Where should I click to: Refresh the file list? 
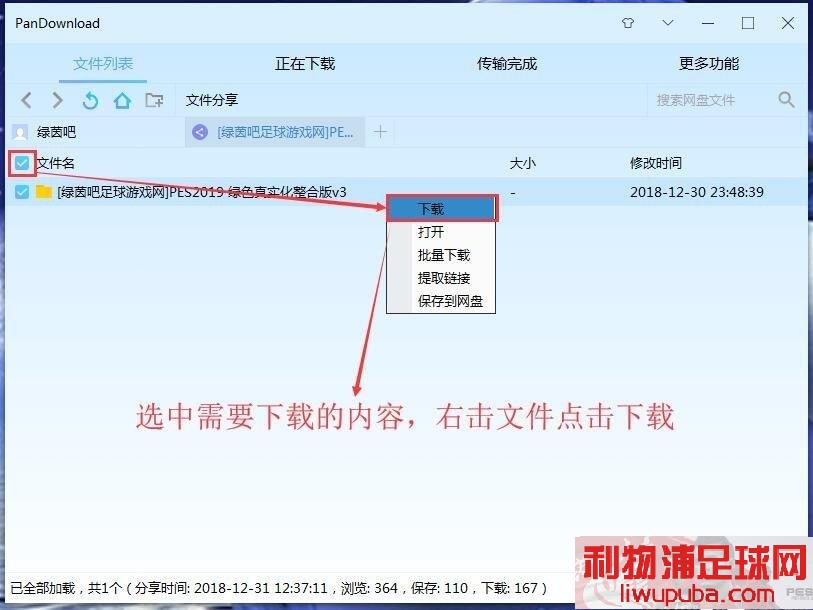[90, 100]
